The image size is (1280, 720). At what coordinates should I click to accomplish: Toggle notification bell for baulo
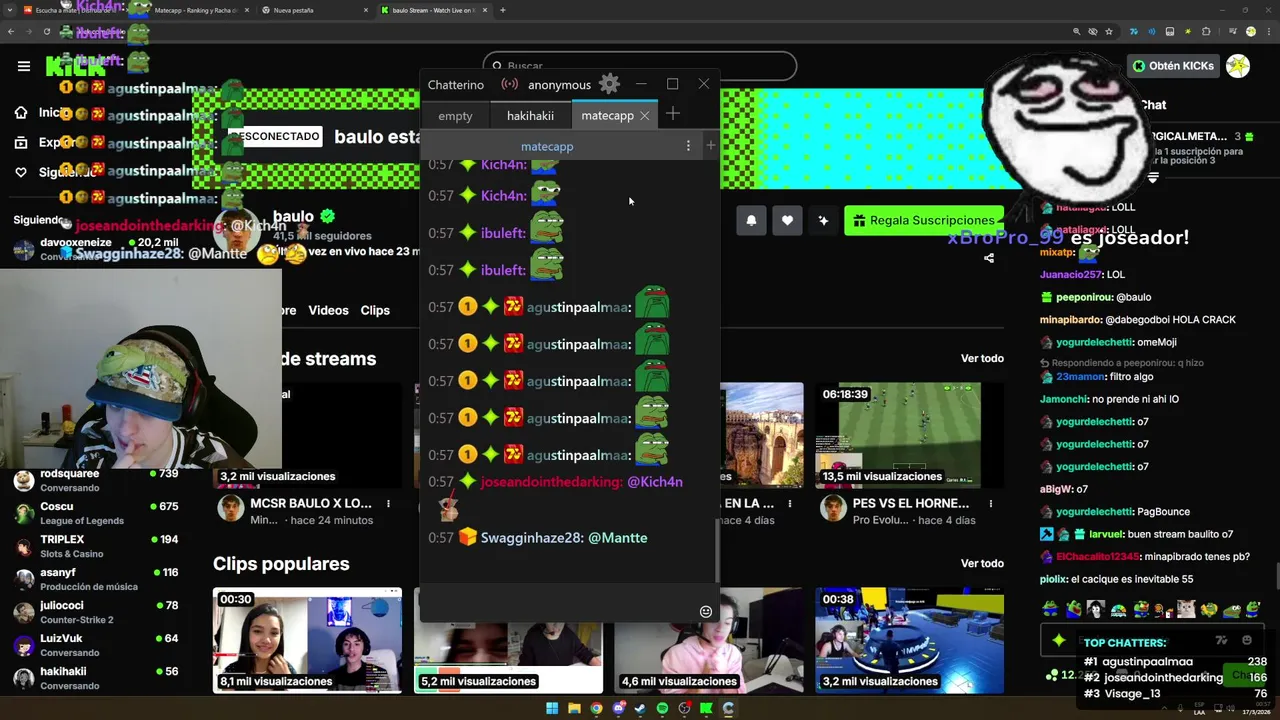pyautogui.click(x=751, y=220)
